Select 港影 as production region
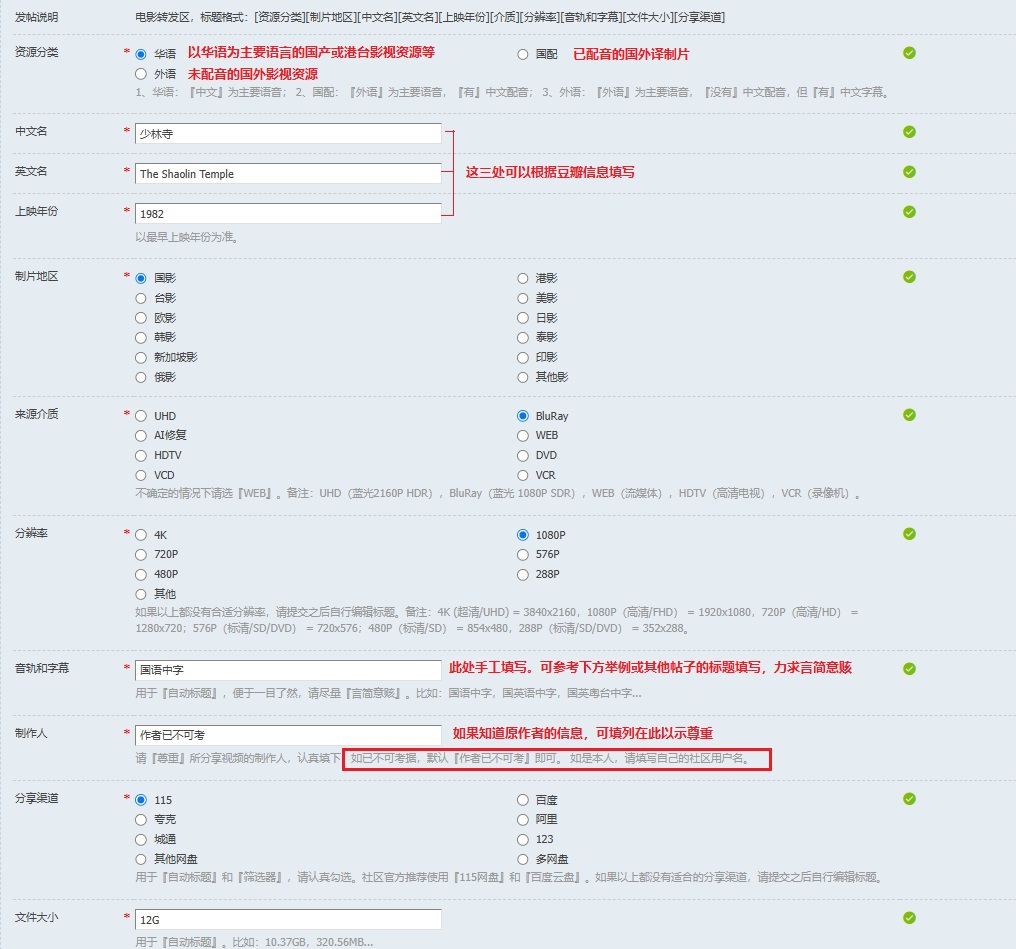 point(523,278)
